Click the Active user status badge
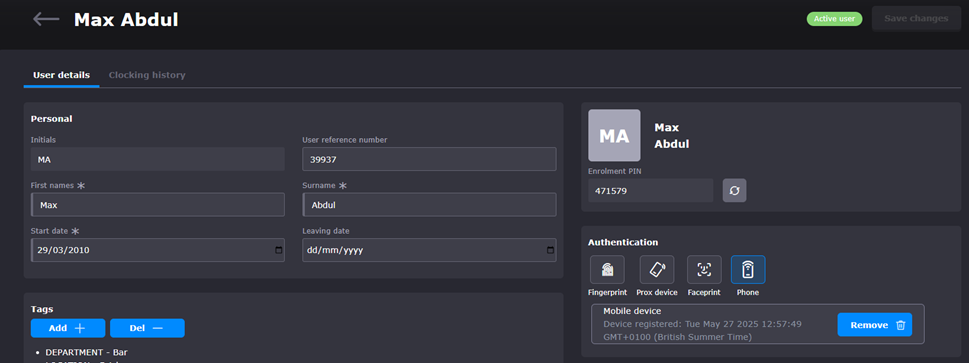The width and height of the screenshot is (969, 363). click(x=834, y=19)
